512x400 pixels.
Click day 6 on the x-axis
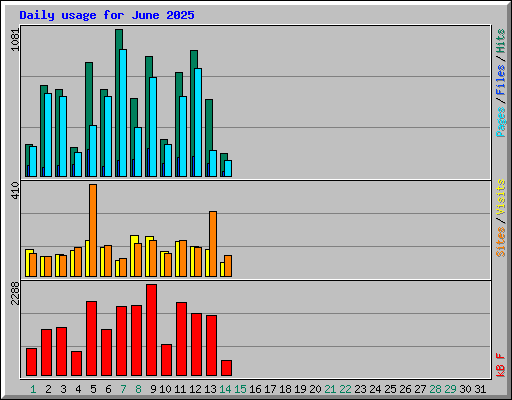point(108,389)
